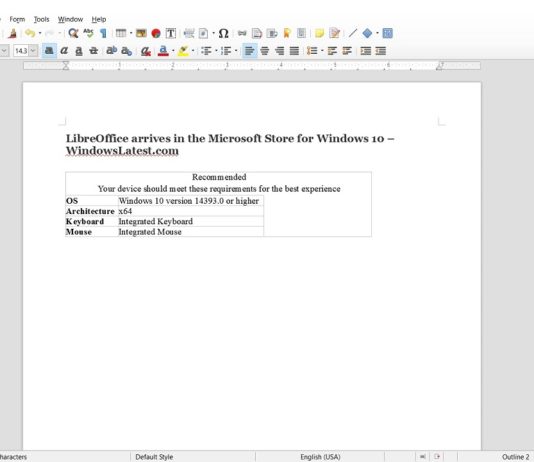Image resolution: width=534 pixels, height=462 pixels.
Task: Click Increase Paragraph Spacing icon
Action: click(332, 51)
